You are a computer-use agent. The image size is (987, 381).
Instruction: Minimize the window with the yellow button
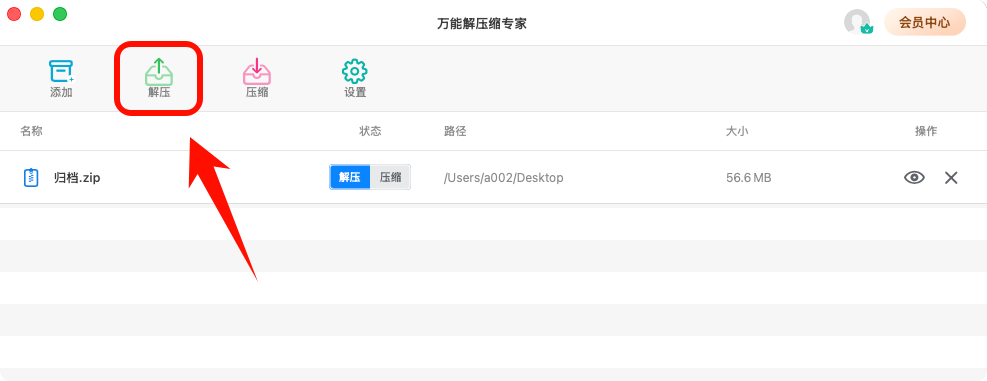(x=37, y=14)
